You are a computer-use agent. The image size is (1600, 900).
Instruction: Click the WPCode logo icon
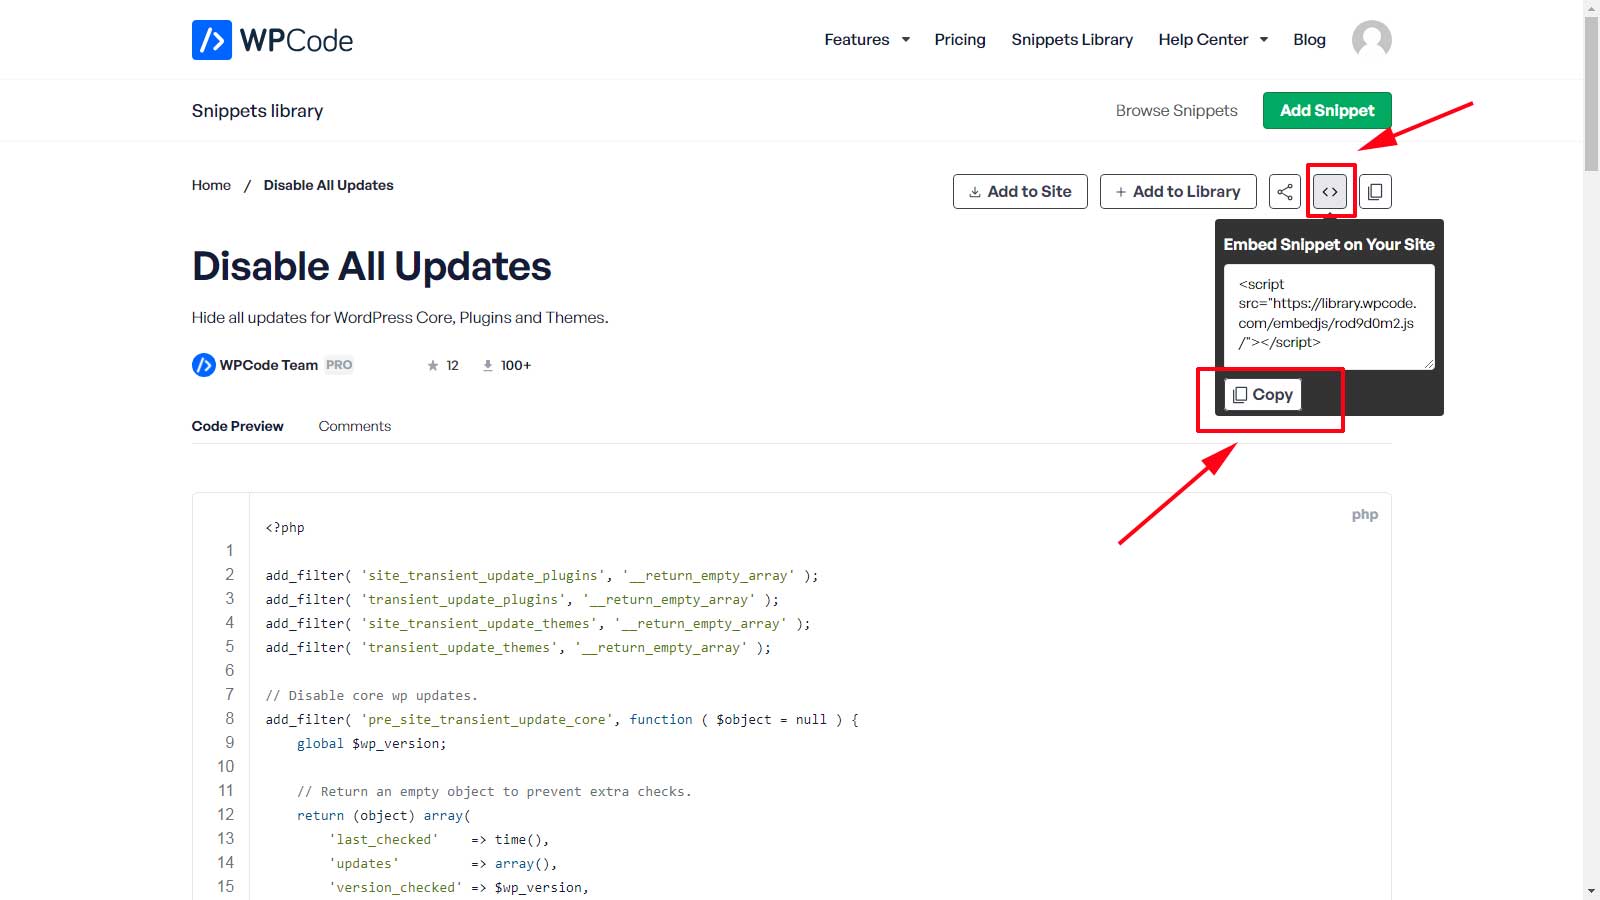[212, 40]
